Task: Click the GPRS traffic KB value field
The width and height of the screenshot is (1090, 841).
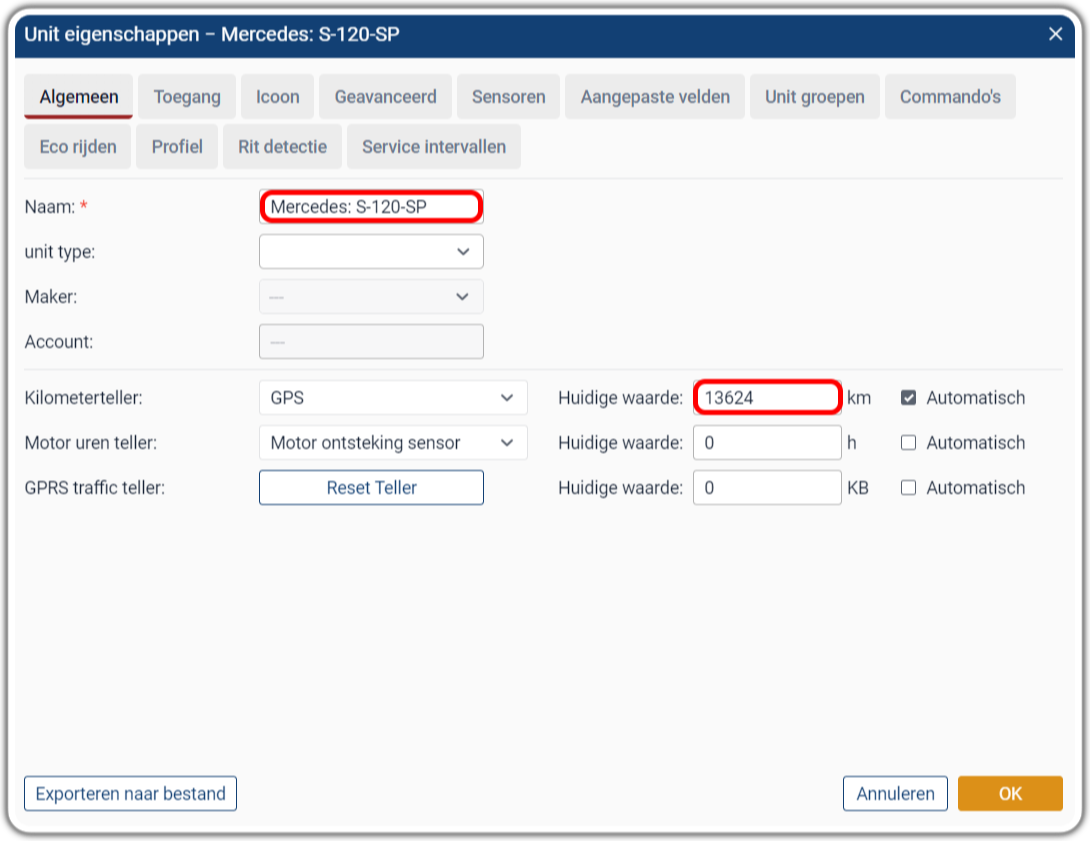Action: pos(767,488)
